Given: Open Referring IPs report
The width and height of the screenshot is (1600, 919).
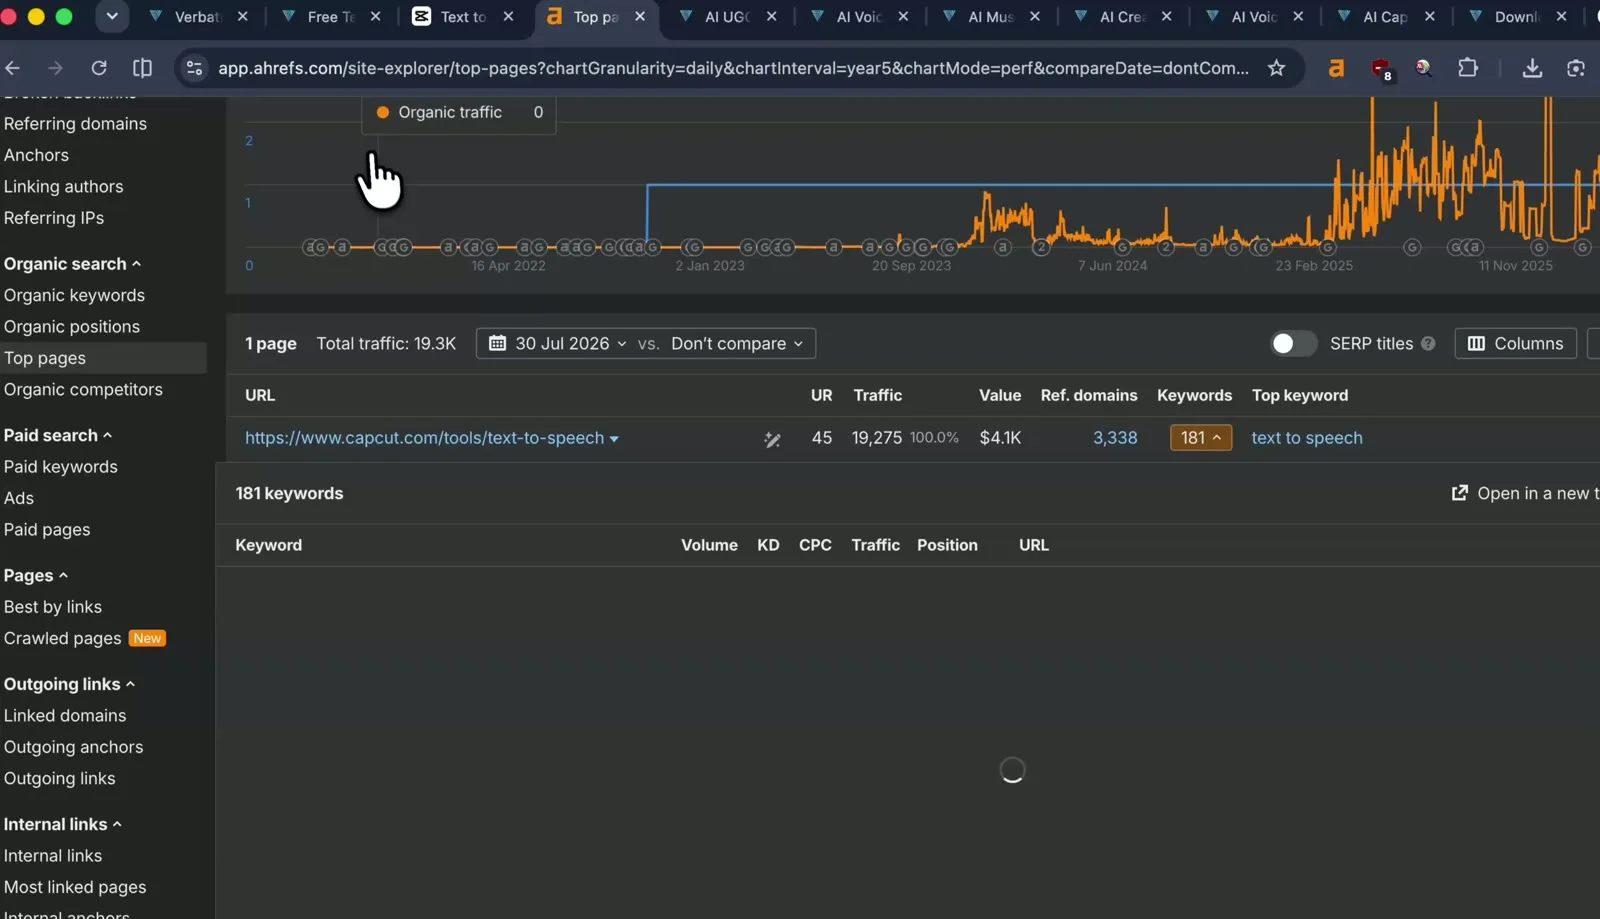Looking at the screenshot, I should point(53,218).
